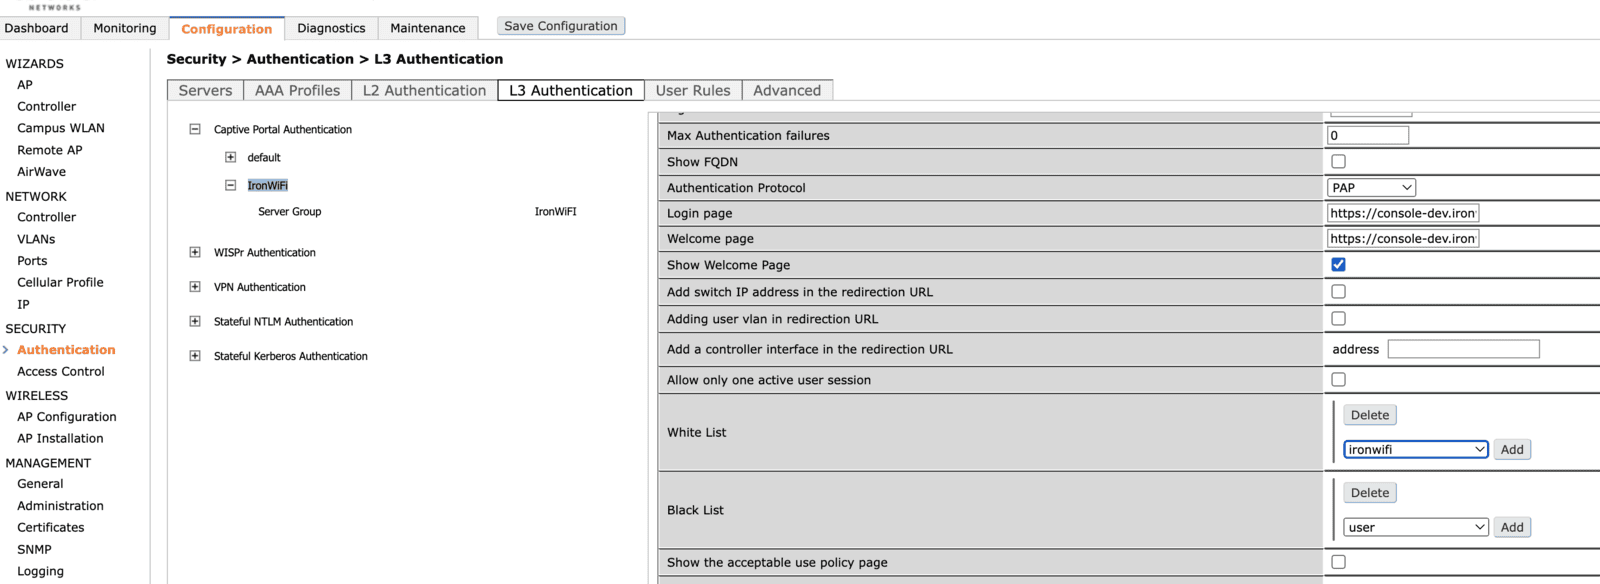Switch to the Monitoring tab
This screenshot has width=1600, height=584.
tap(125, 28)
